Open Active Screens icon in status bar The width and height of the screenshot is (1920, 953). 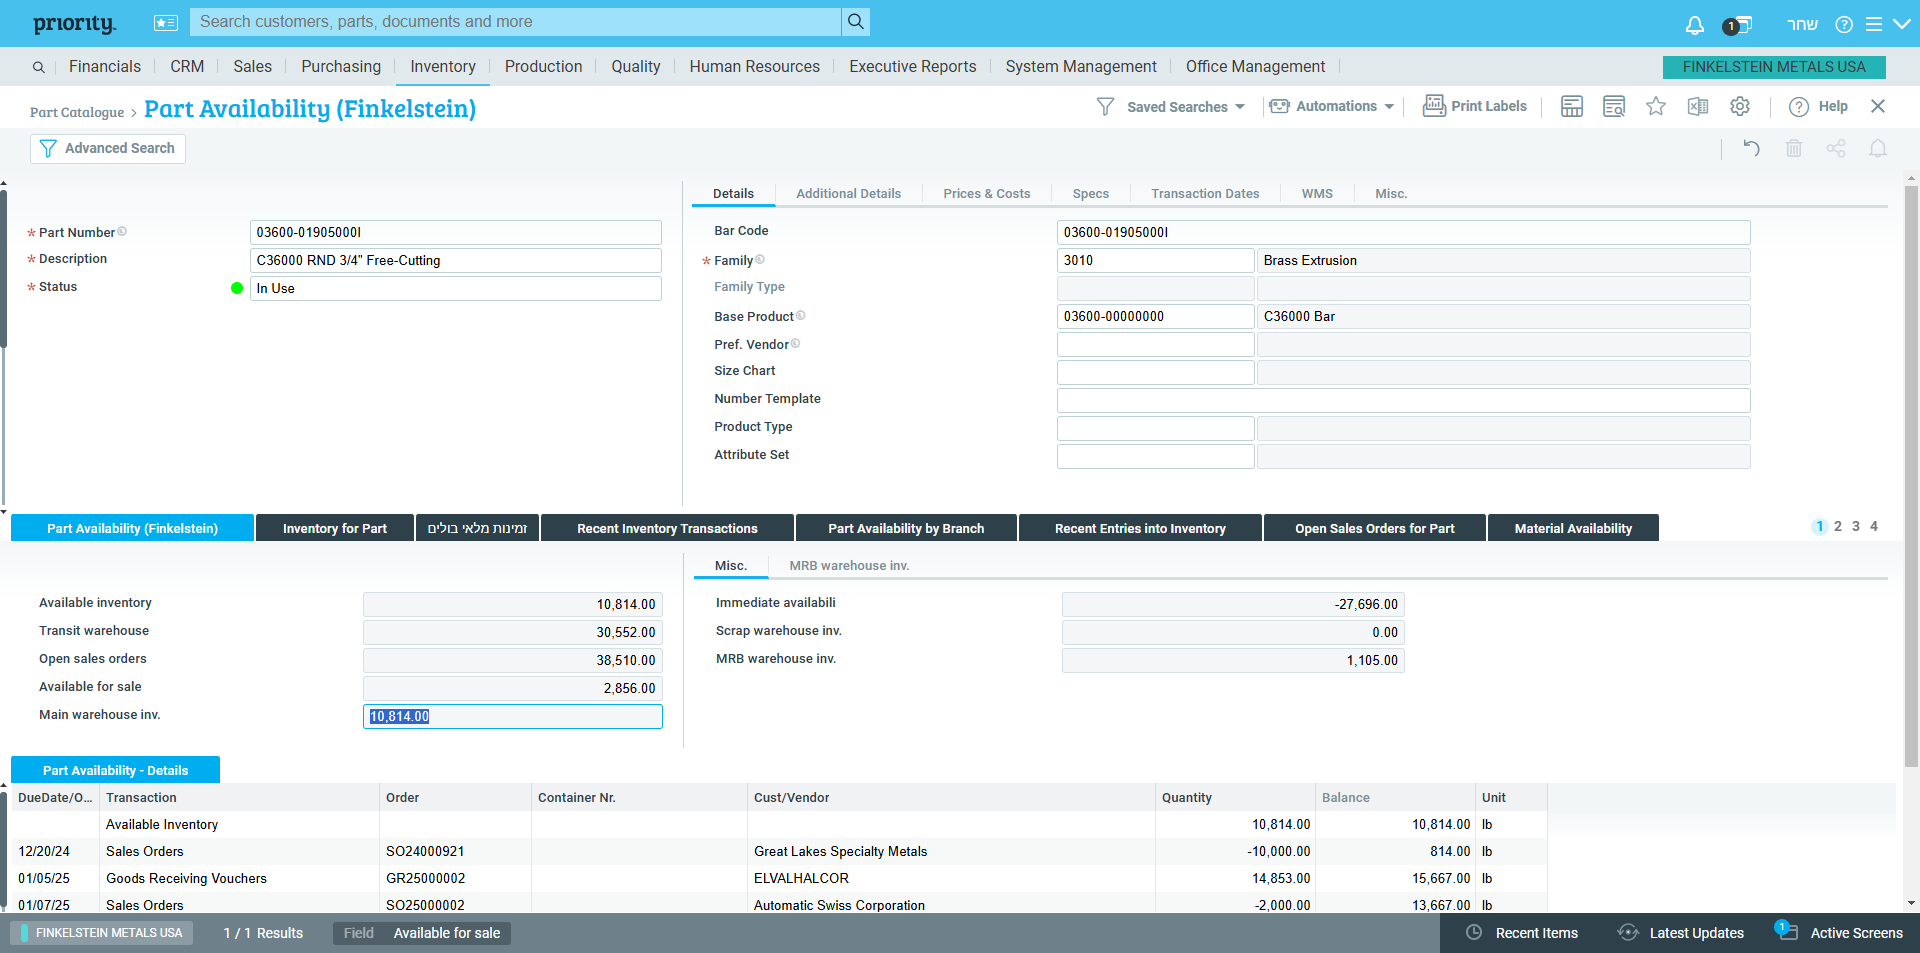click(1786, 930)
